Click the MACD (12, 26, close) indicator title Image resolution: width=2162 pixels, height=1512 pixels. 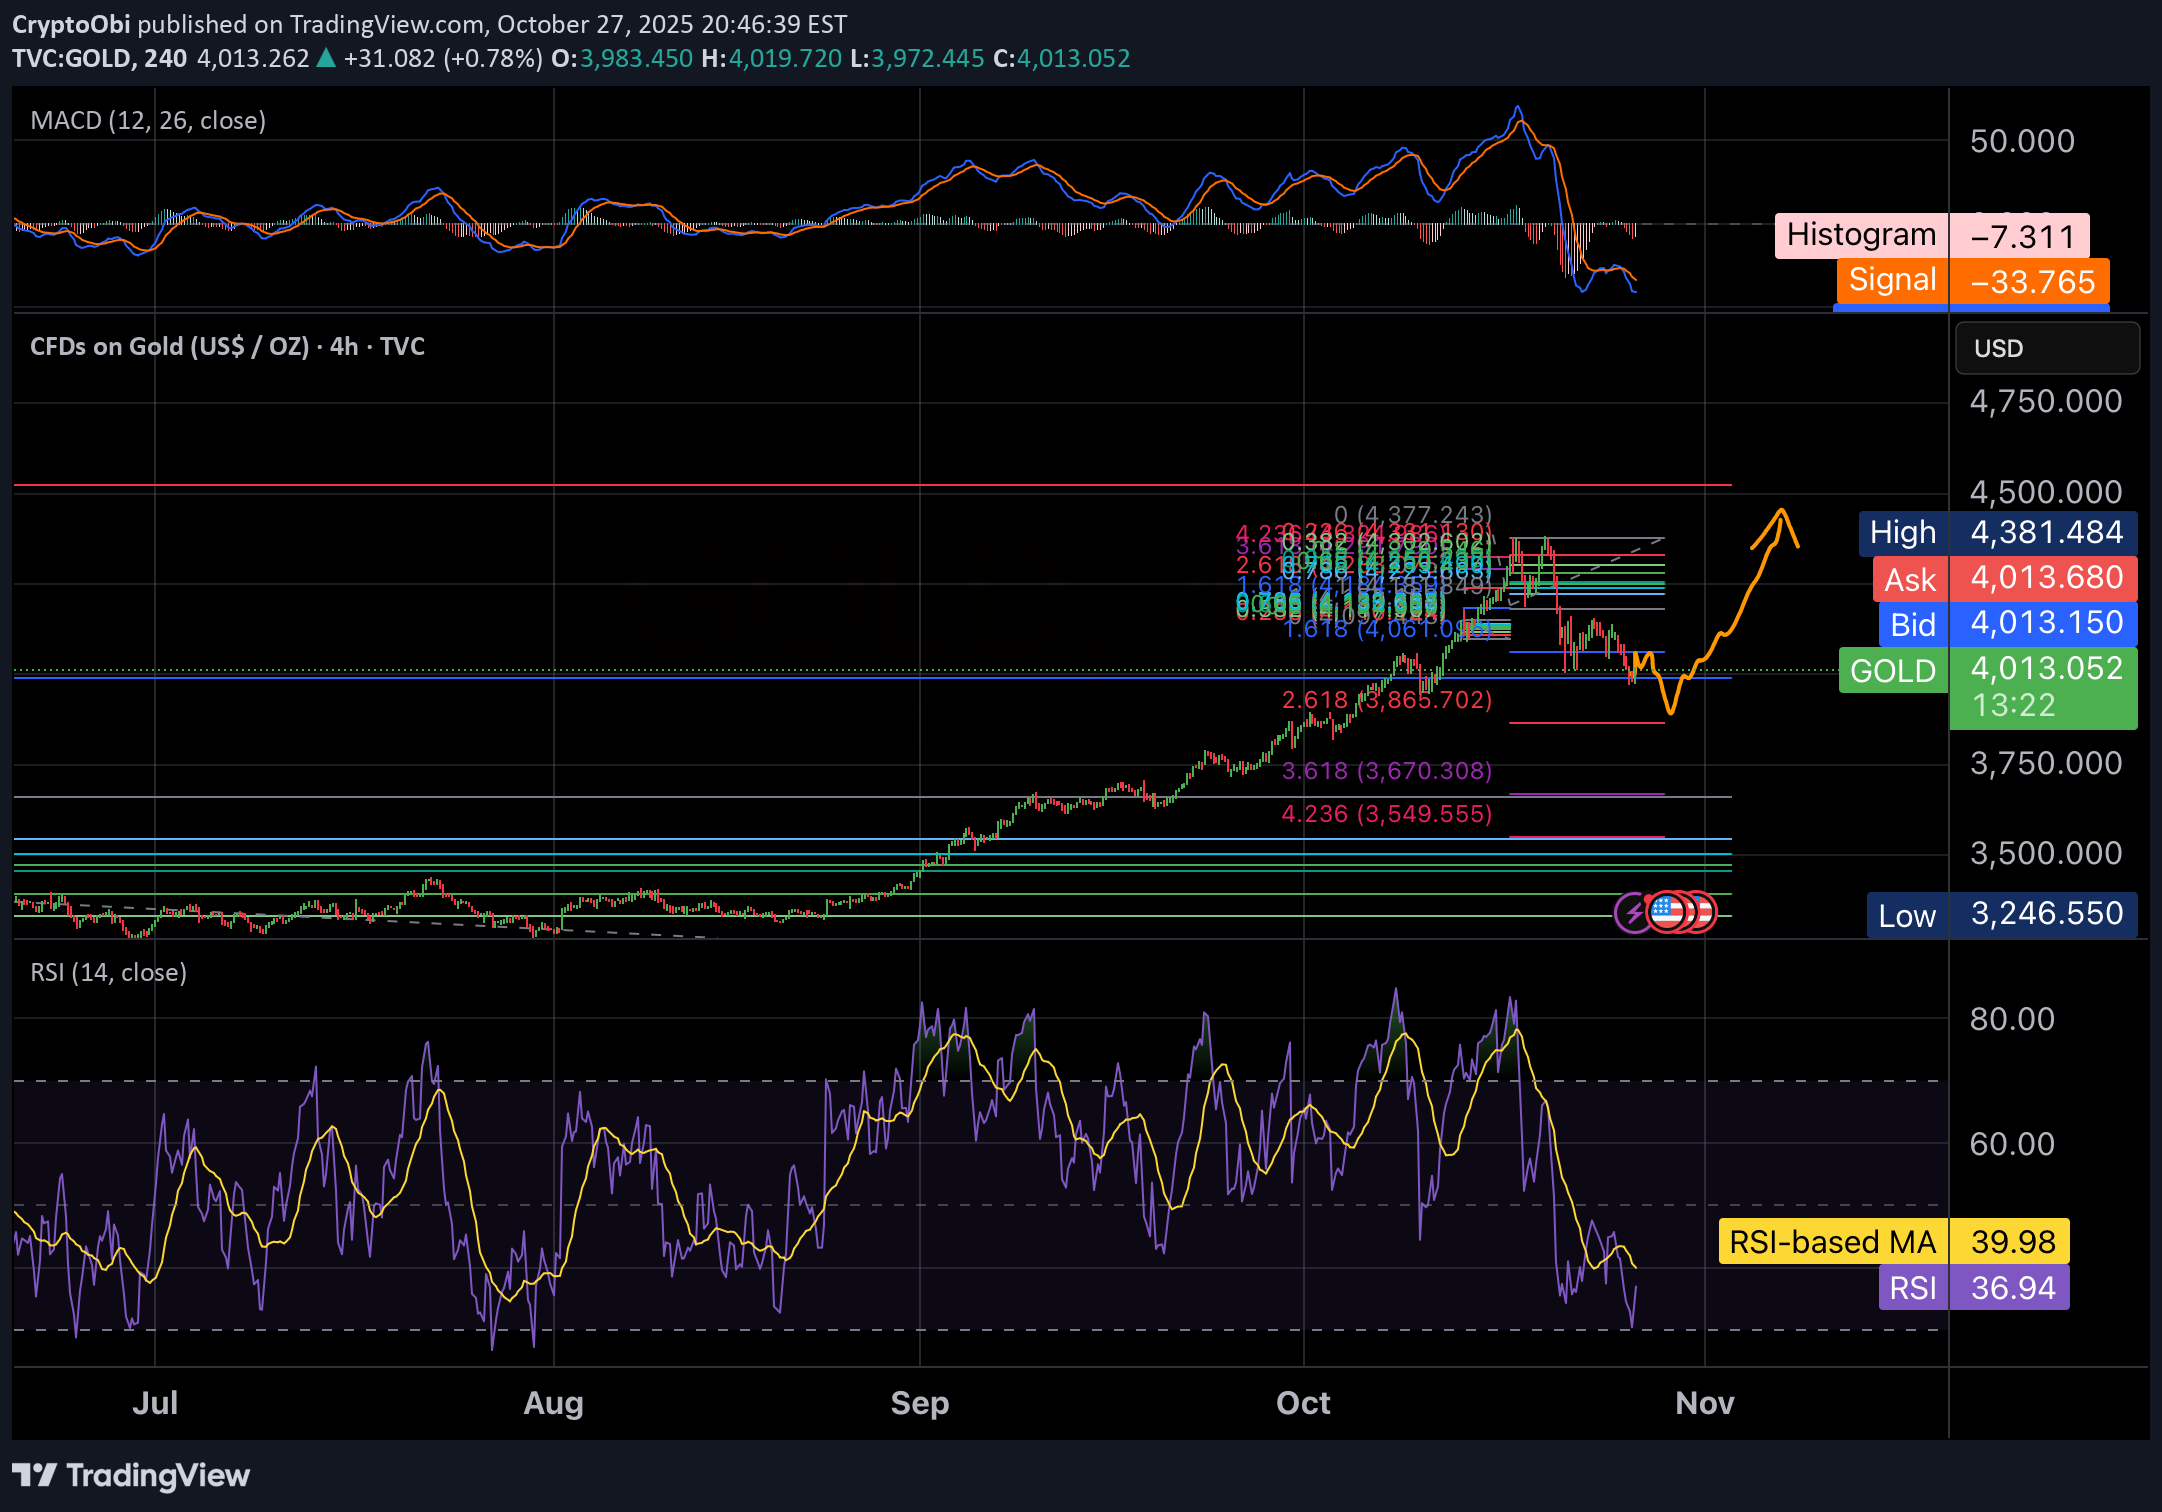pos(148,121)
